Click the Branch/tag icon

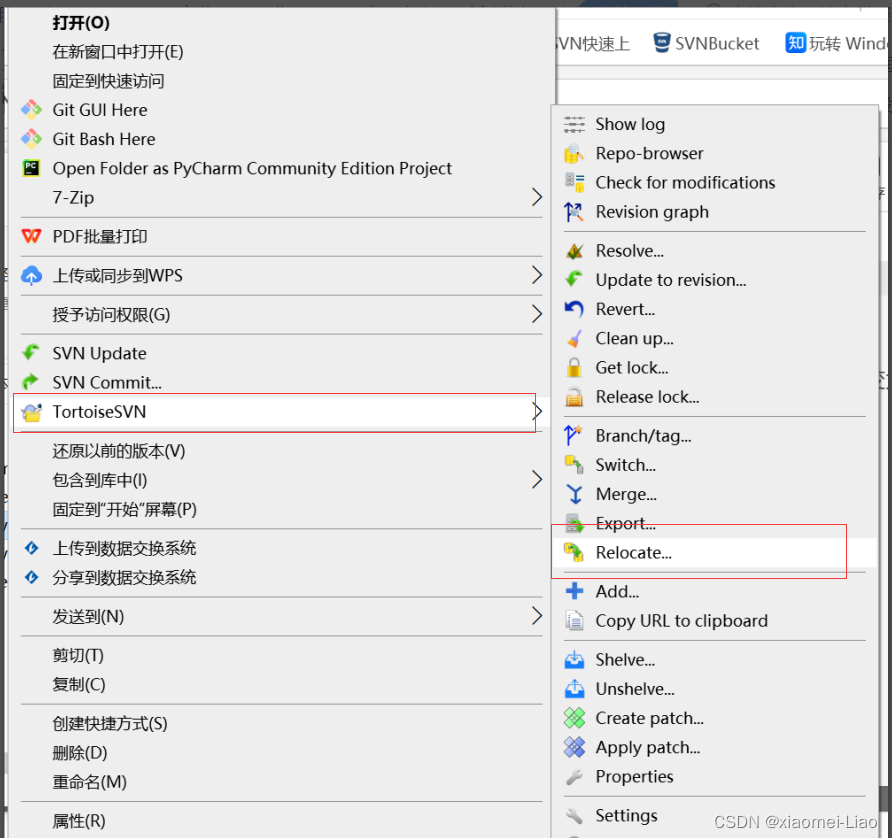pos(574,436)
